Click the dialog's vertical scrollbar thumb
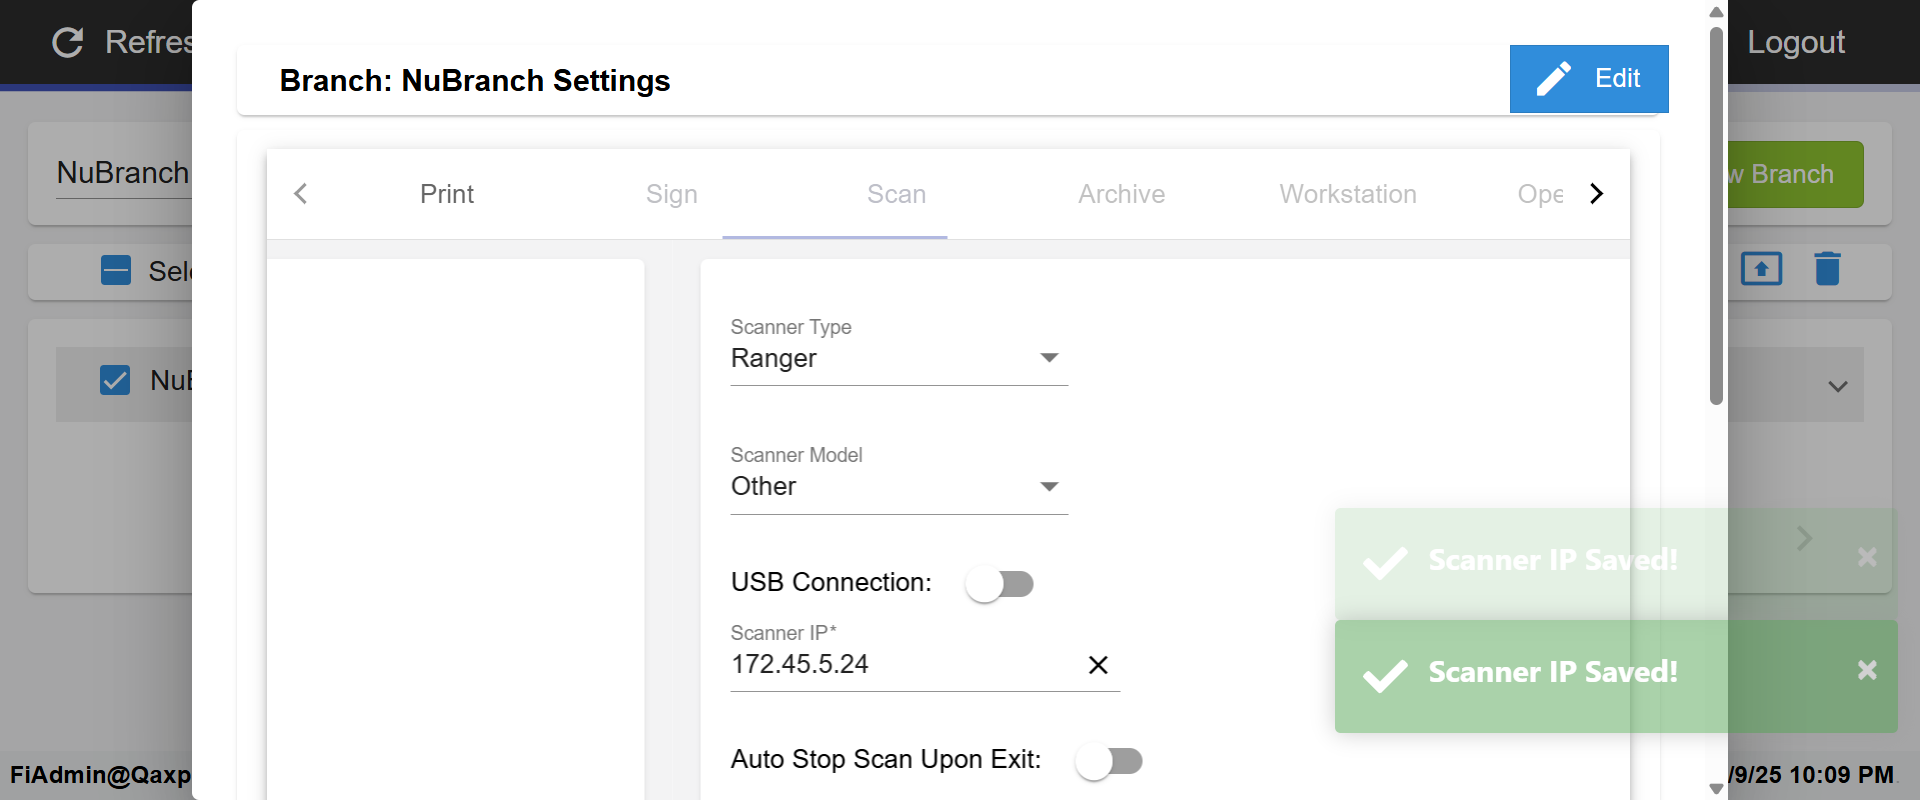Viewport: 1920px width, 800px height. pos(1716,215)
